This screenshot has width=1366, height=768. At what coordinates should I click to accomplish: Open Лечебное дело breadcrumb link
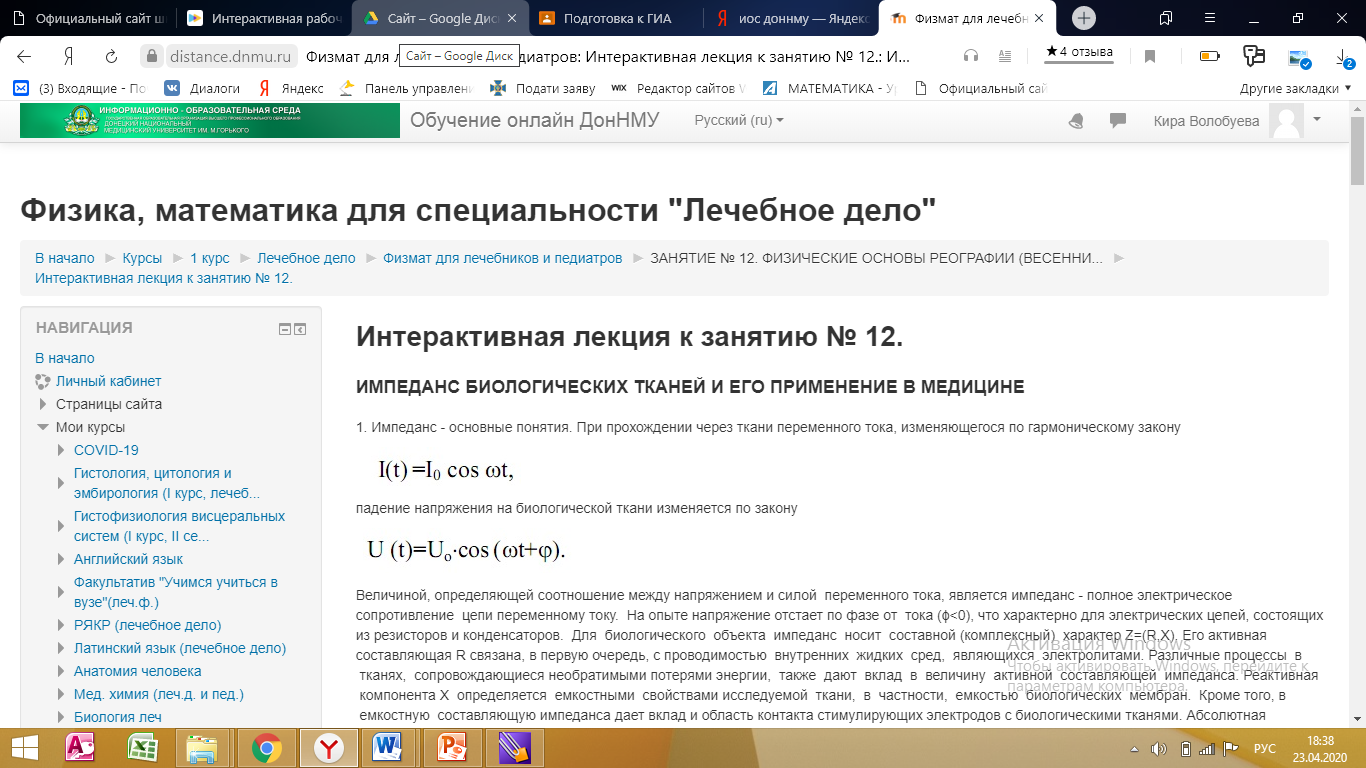pos(306,258)
